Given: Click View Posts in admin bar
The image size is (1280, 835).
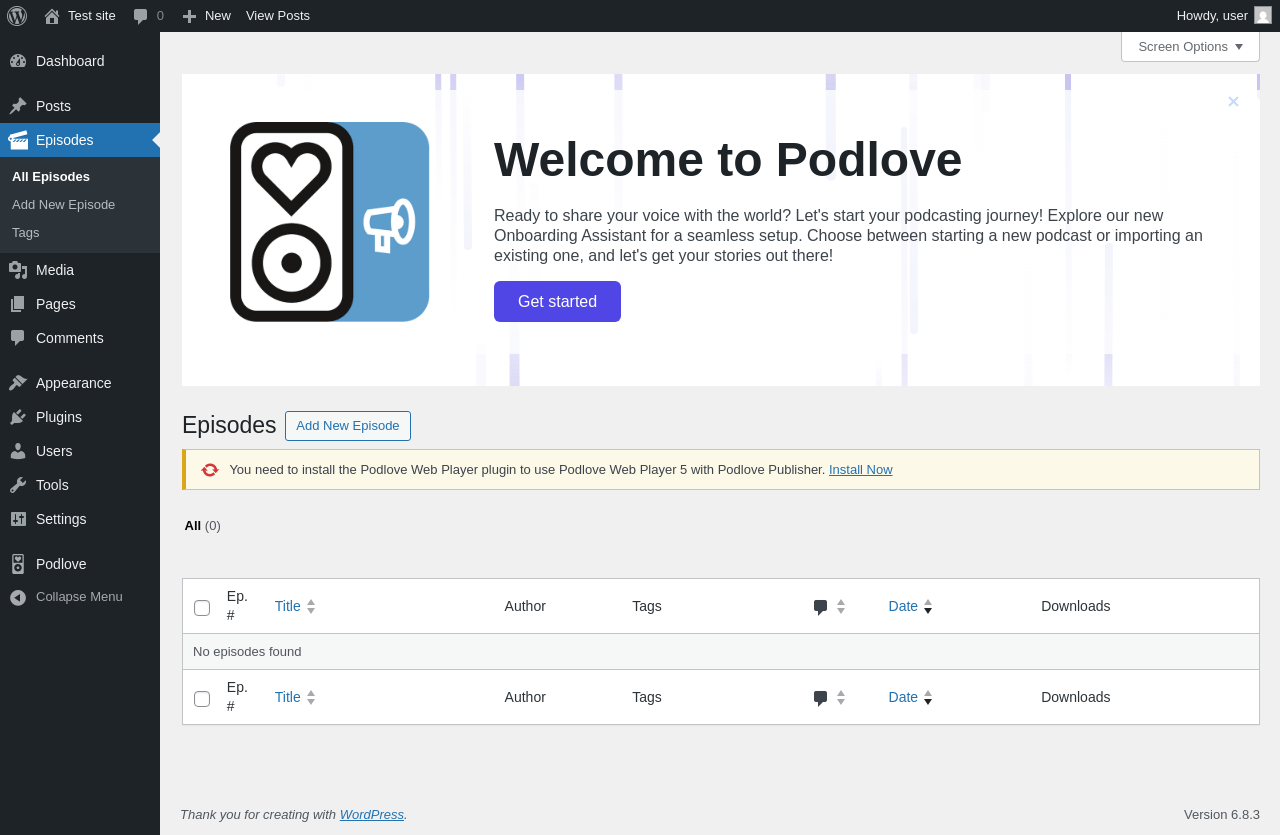Looking at the screenshot, I should (x=278, y=16).
